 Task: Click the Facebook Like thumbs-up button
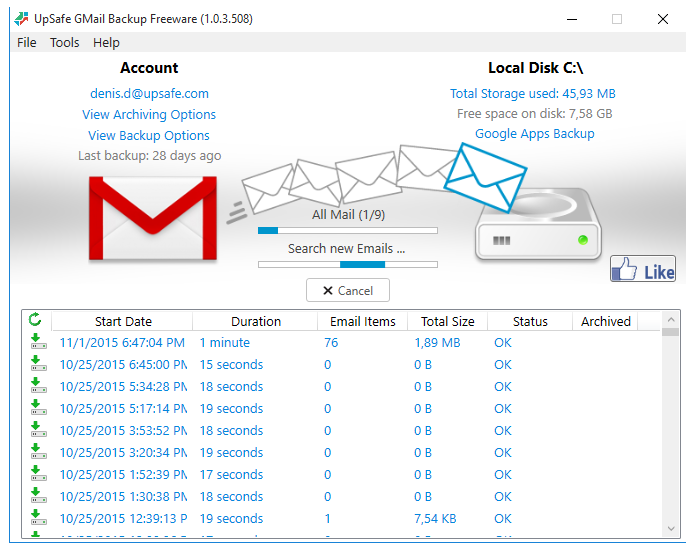coord(643,268)
